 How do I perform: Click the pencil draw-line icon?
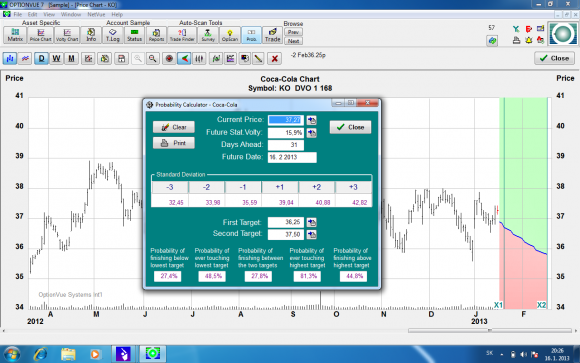(258, 58)
